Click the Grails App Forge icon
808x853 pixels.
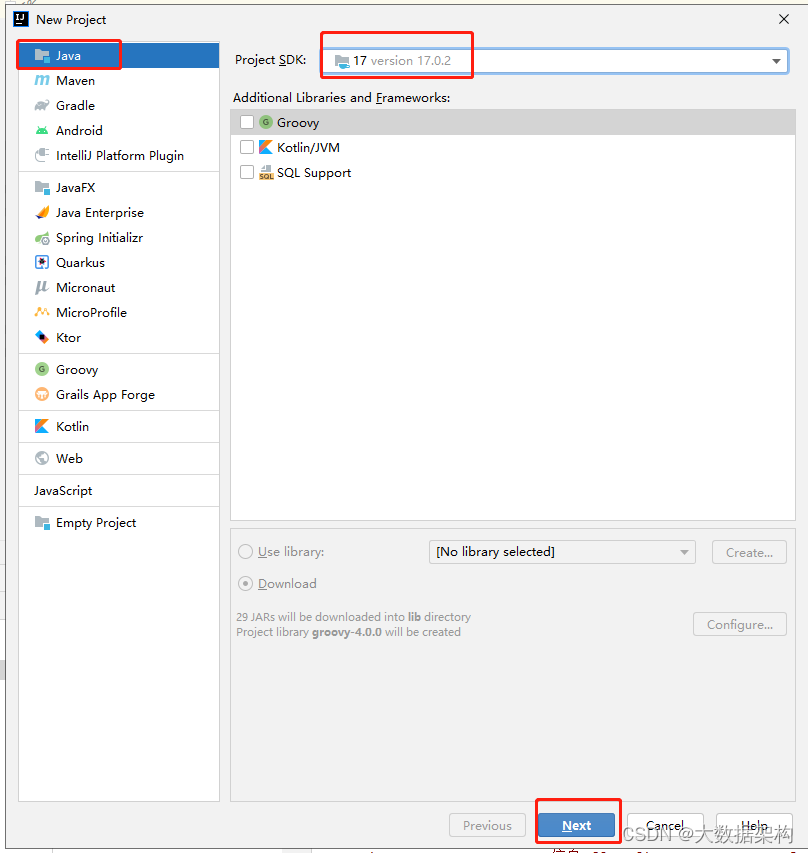coord(42,394)
